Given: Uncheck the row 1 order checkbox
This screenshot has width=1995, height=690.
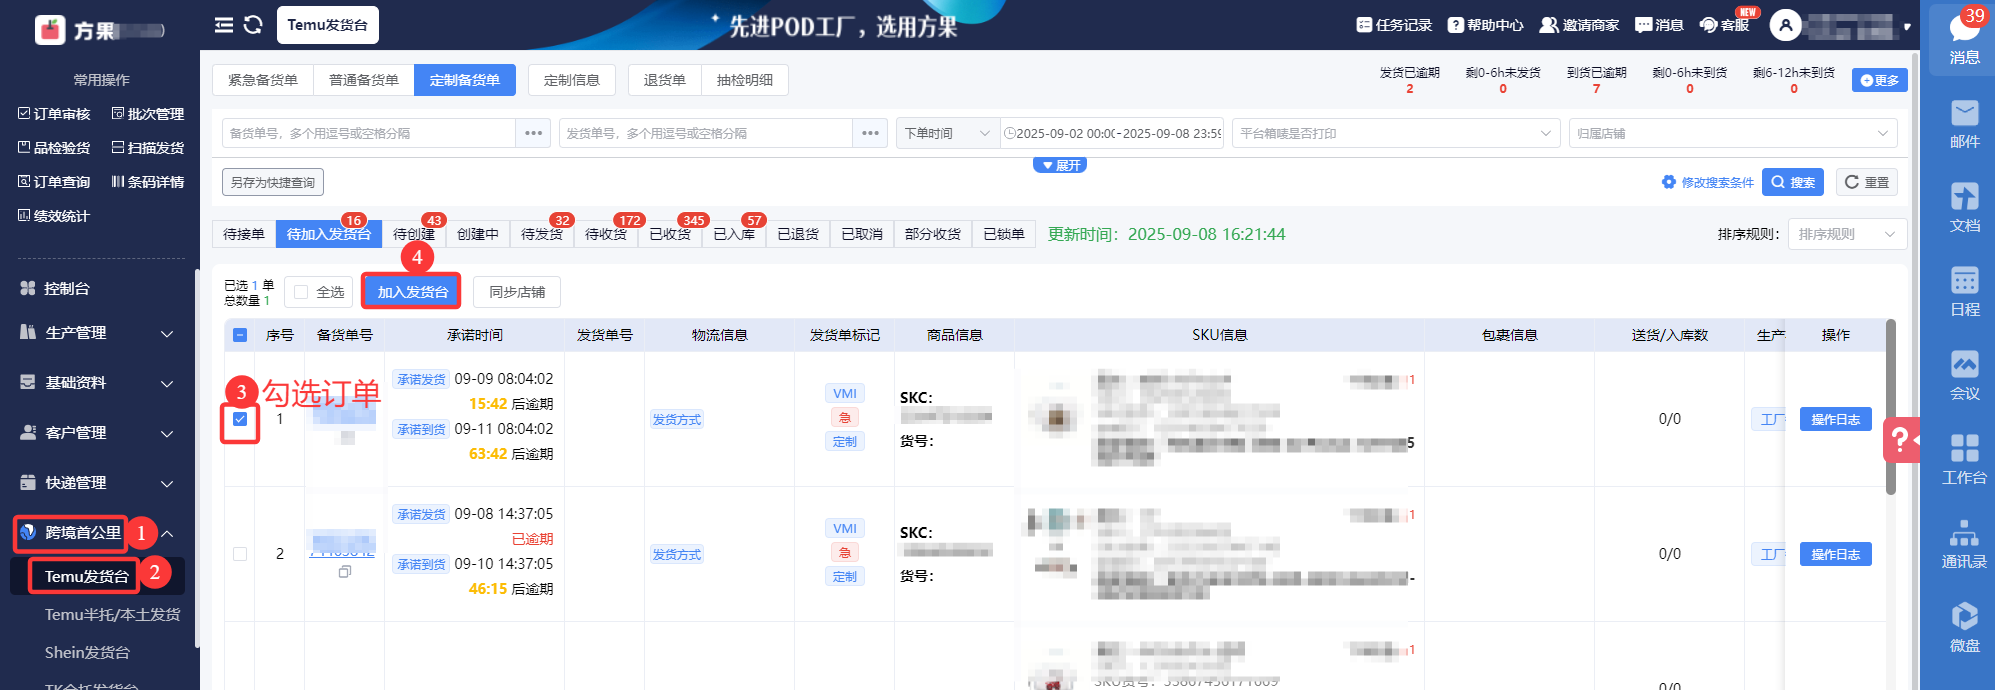Looking at the screenshot, I should click(x=240, y=419).
